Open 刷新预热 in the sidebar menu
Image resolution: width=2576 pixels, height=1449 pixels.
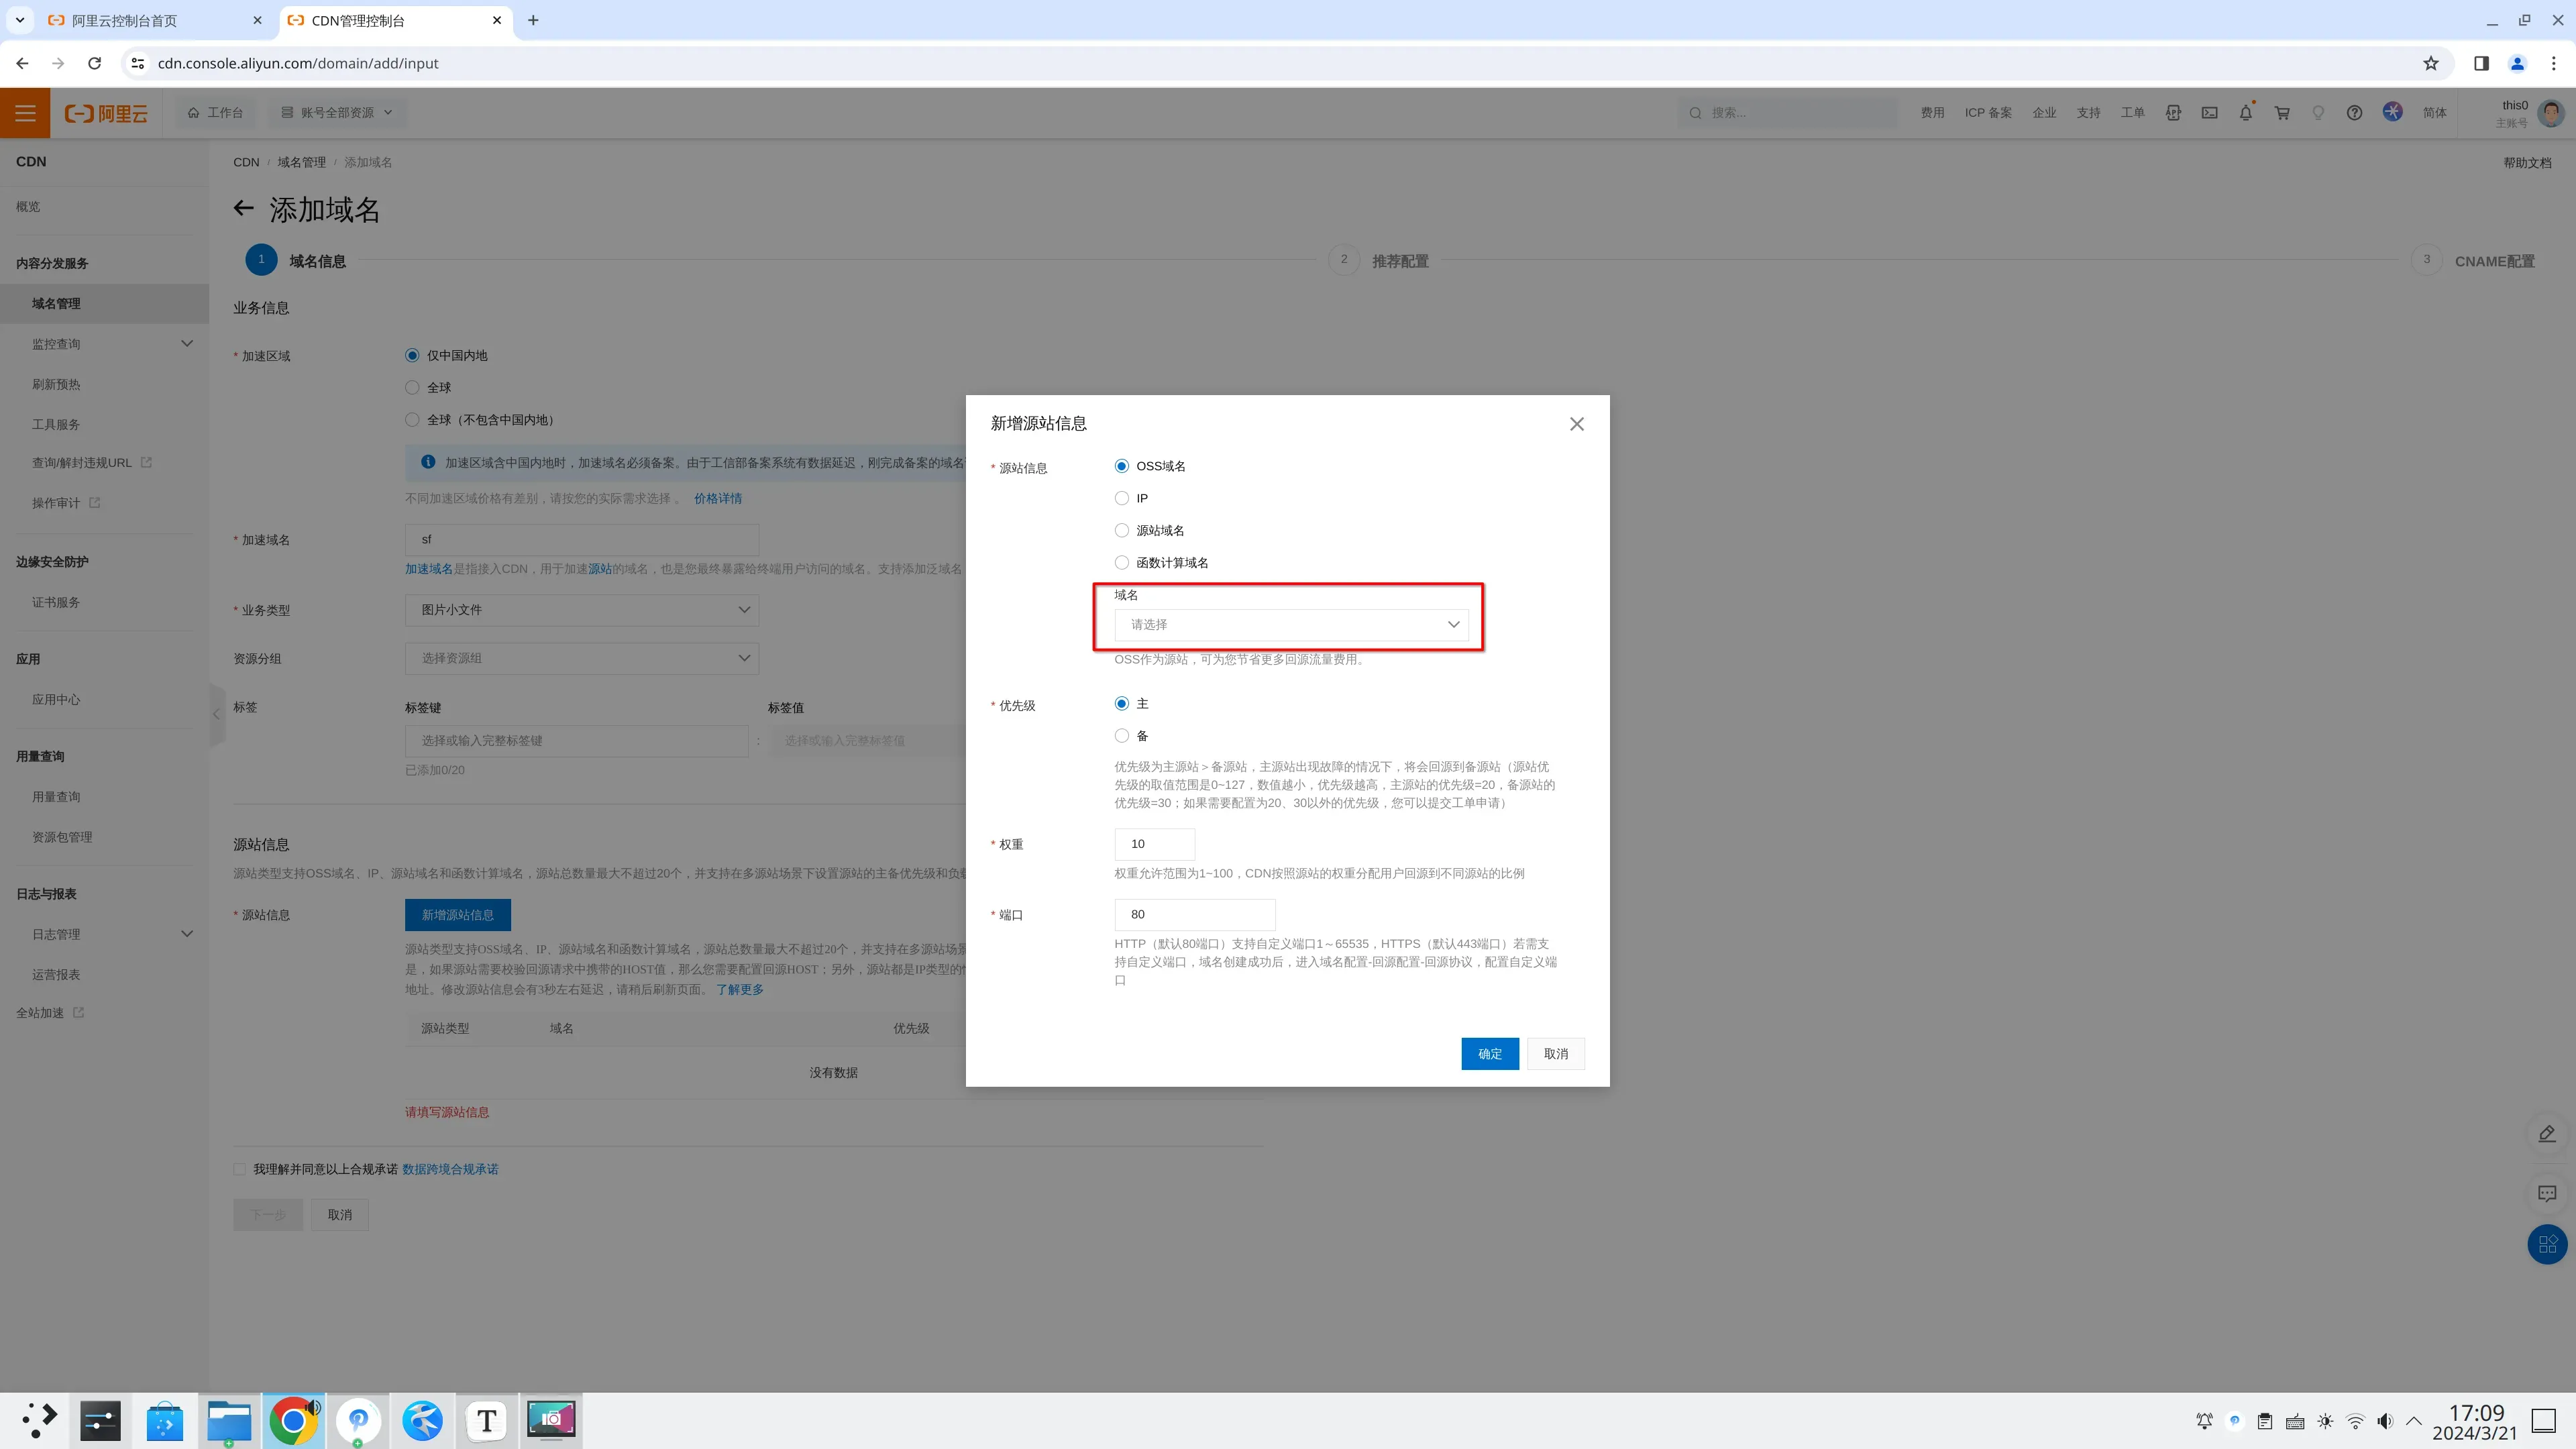(x=56, y=384)
